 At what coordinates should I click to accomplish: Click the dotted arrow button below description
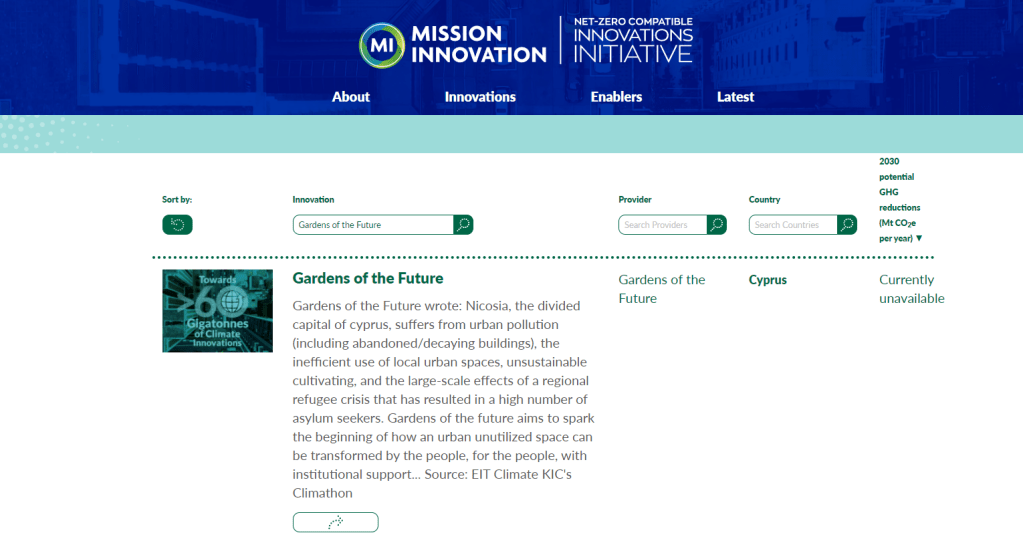pyautogui.click(x=335, y=522)
